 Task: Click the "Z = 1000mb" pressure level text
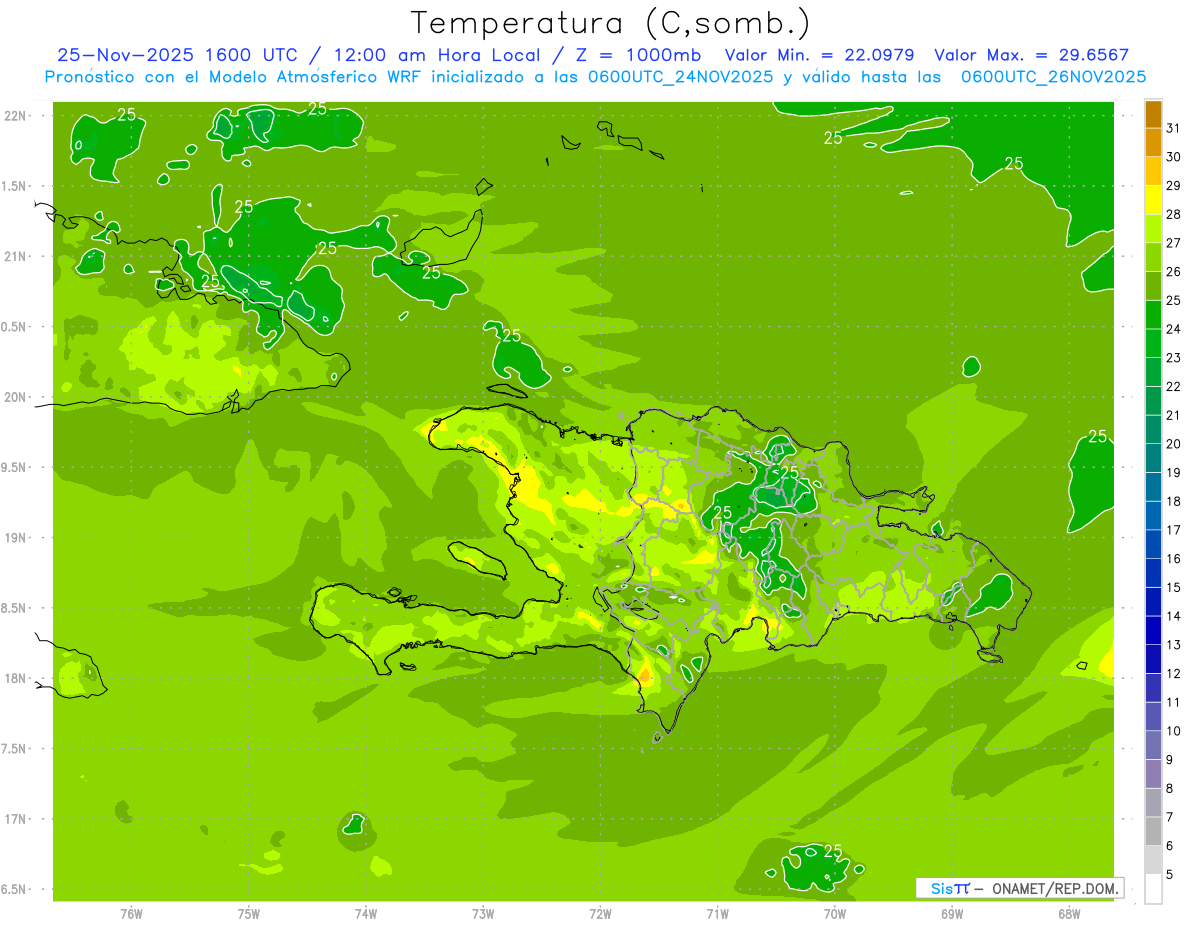[638, 55]
